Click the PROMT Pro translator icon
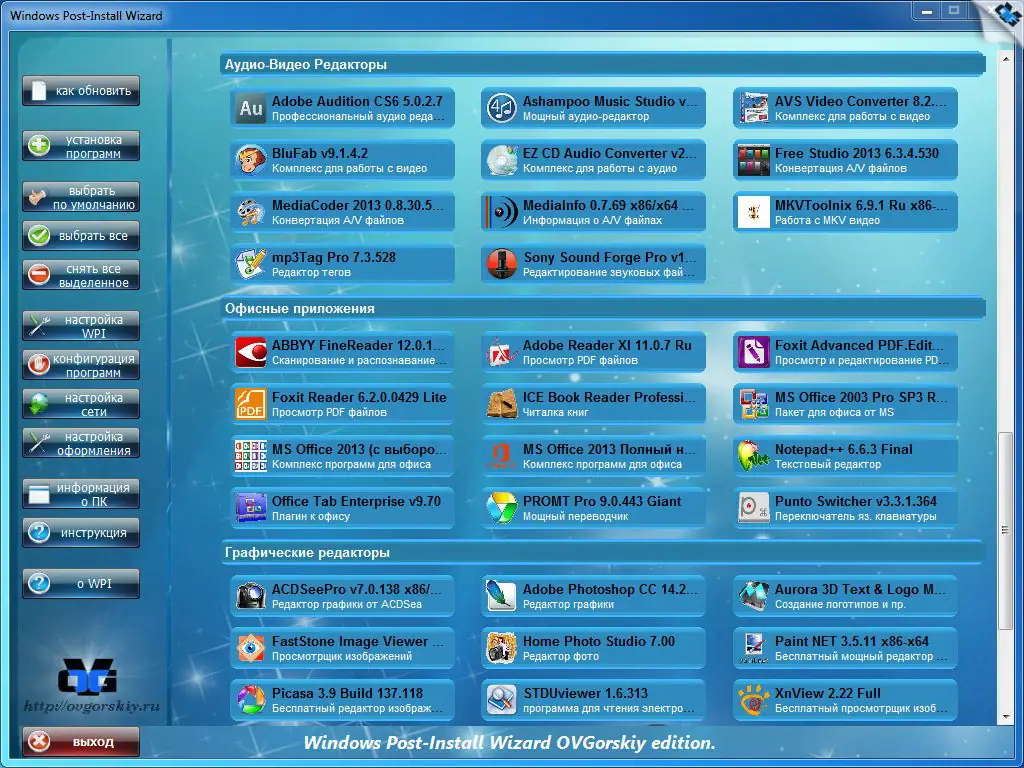 point(502,508)
